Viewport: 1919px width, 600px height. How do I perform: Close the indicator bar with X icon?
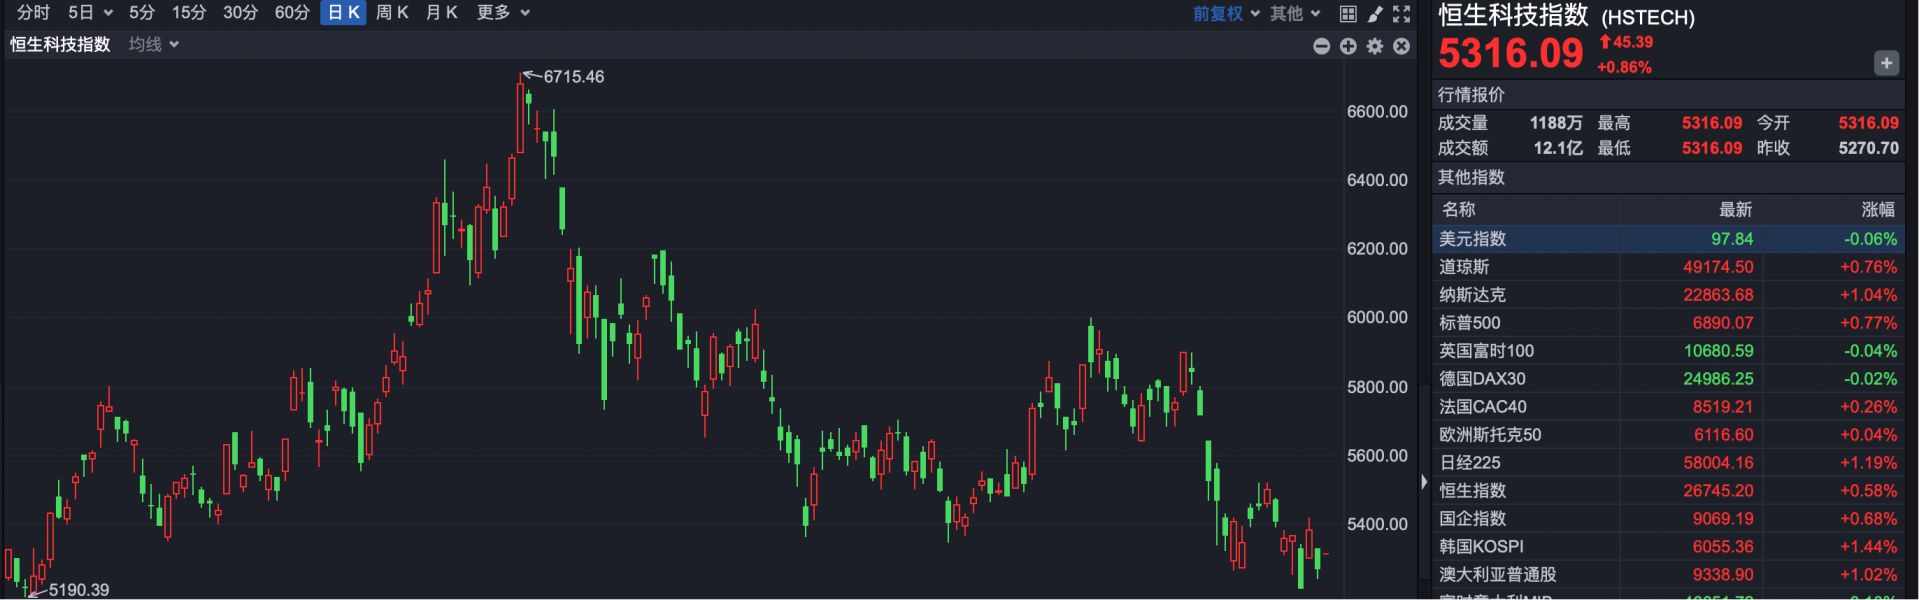[1401, 46]
